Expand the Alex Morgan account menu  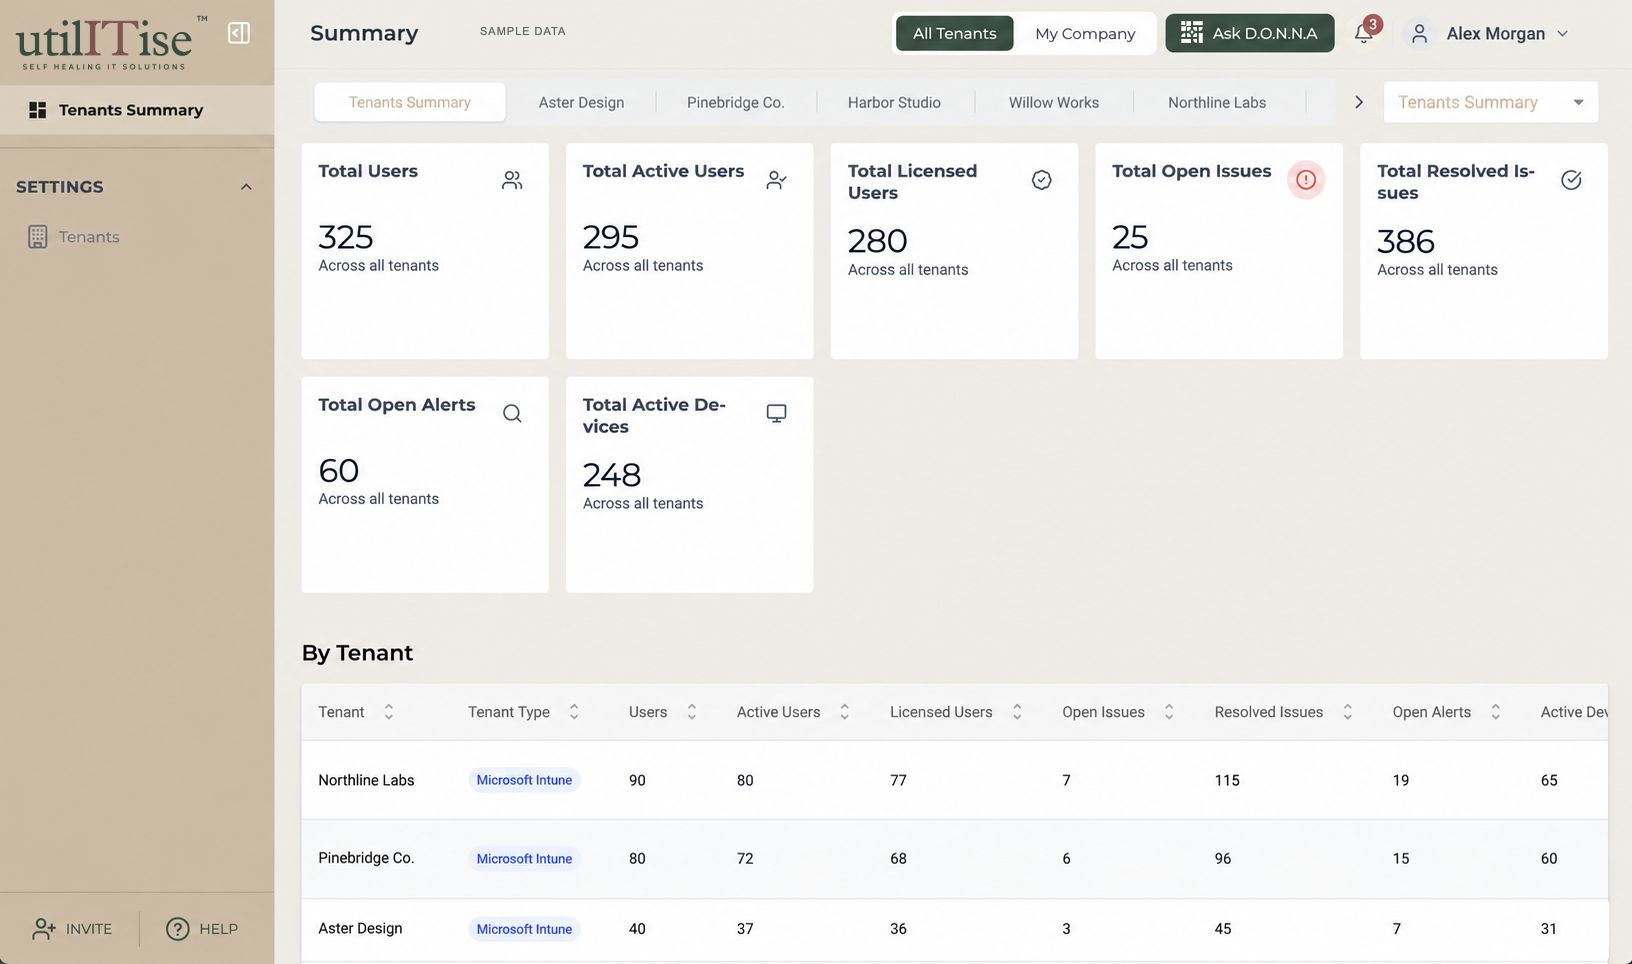point(1562,33)
